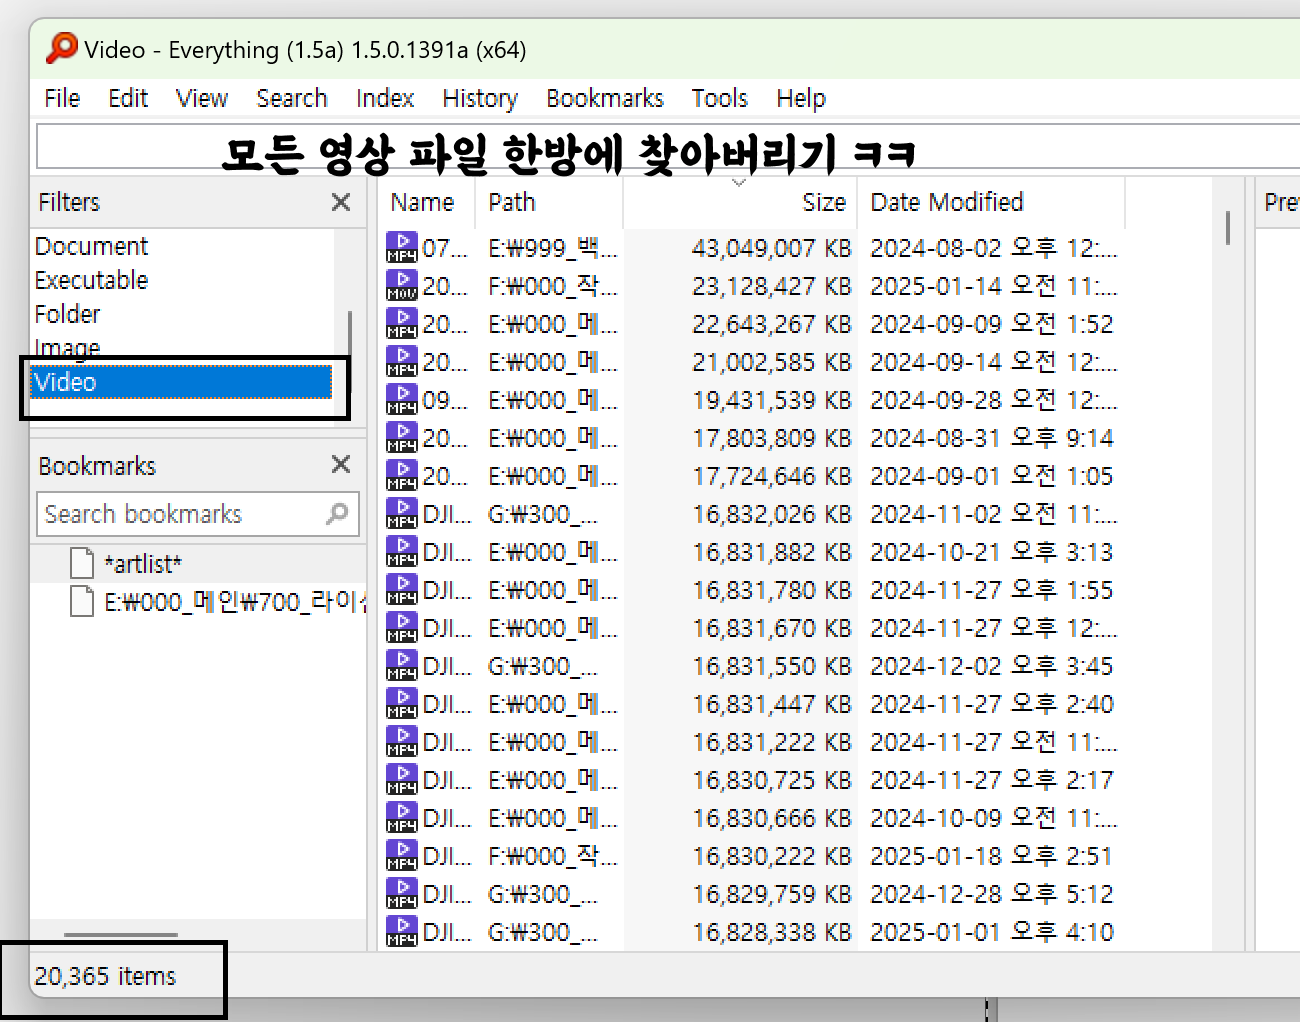Click MP4 icon of 16,831,222 KB file
The image size is (1300, 1022).
402,741
